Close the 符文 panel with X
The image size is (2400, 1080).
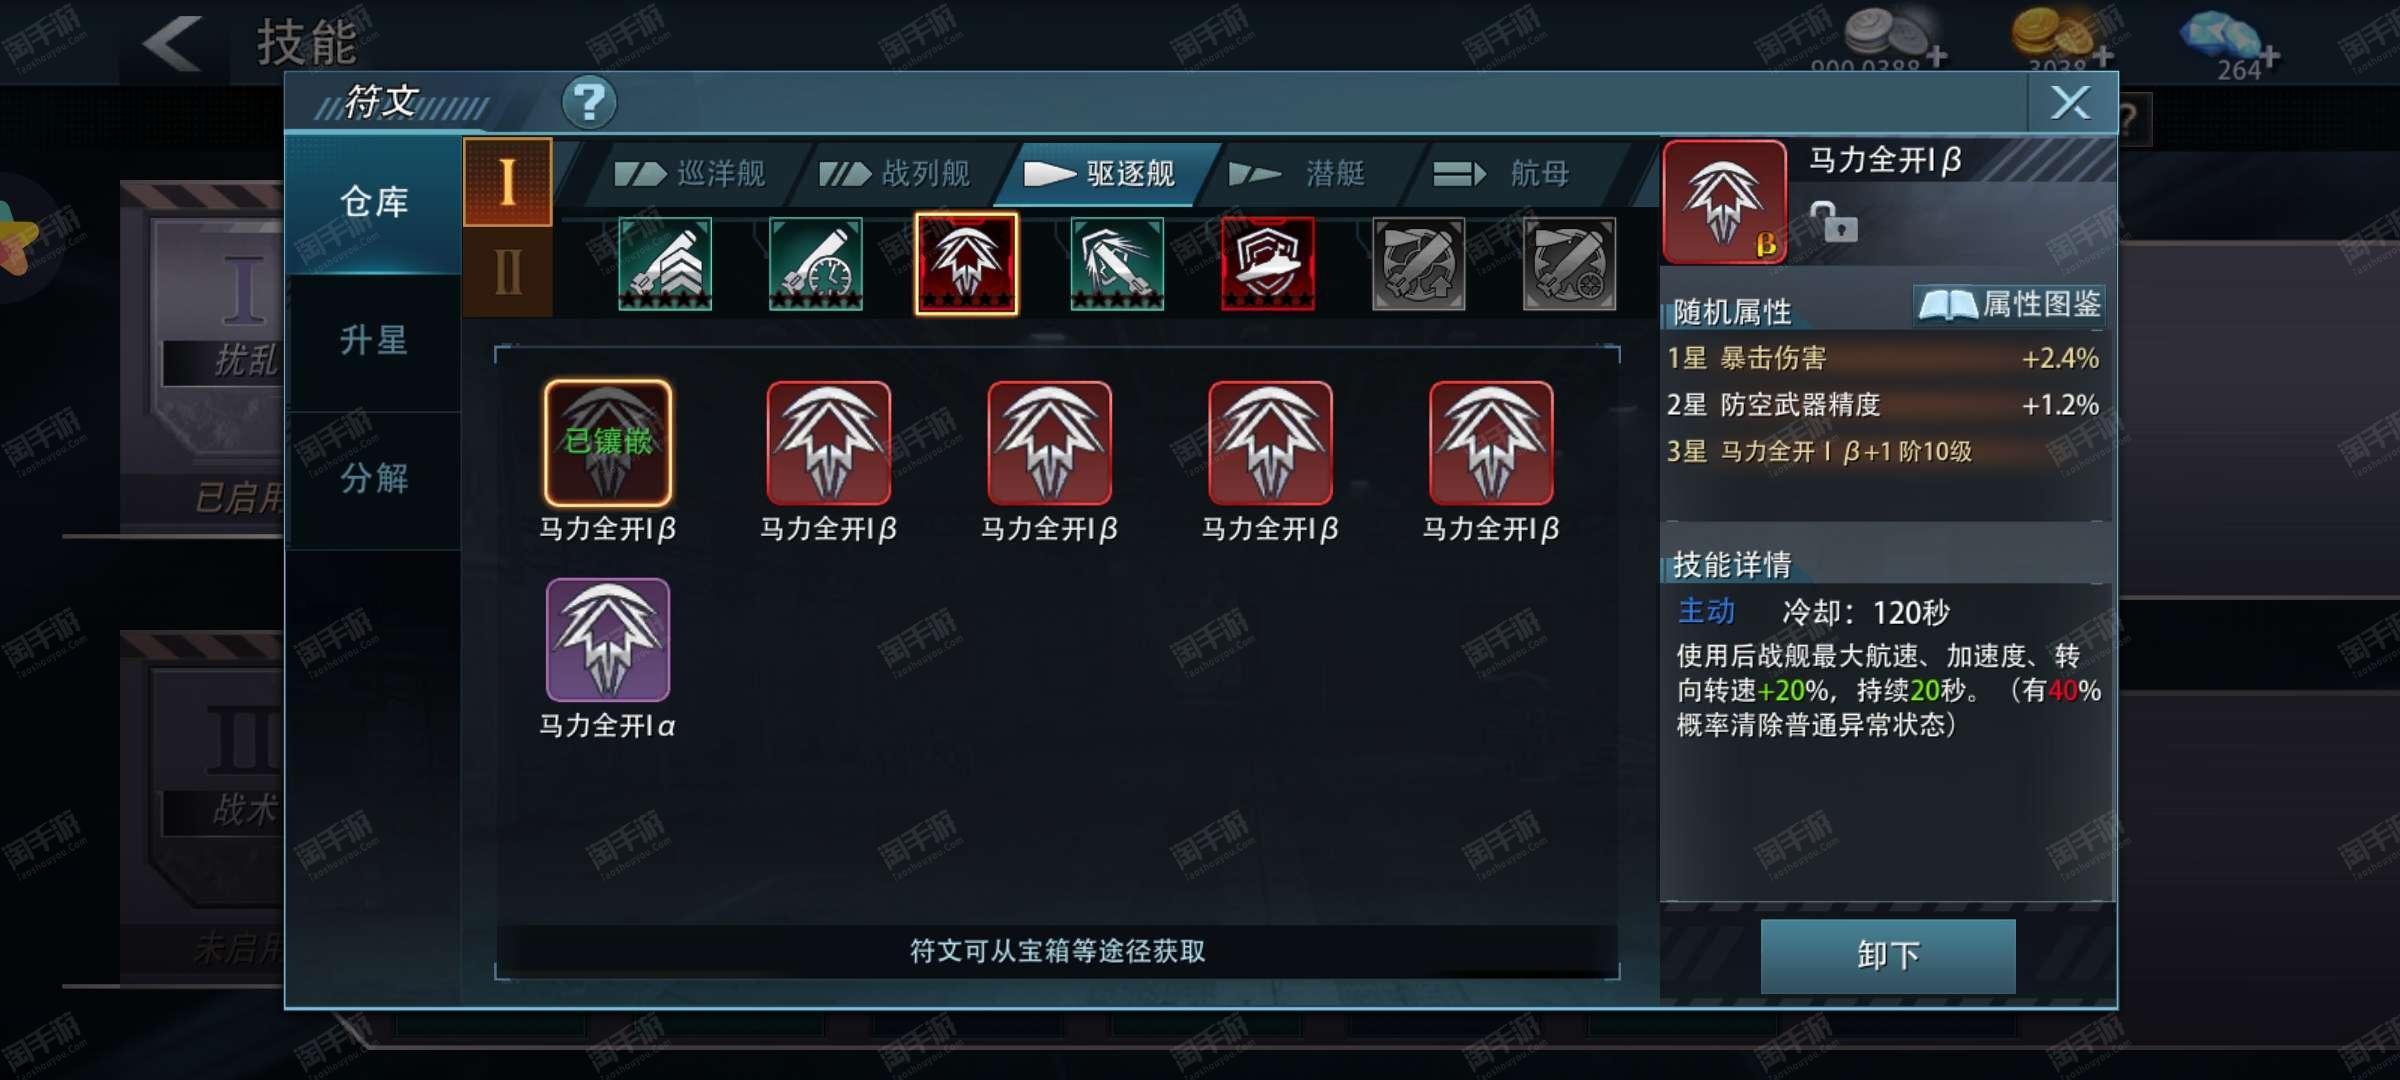(x=2070, y=102)
